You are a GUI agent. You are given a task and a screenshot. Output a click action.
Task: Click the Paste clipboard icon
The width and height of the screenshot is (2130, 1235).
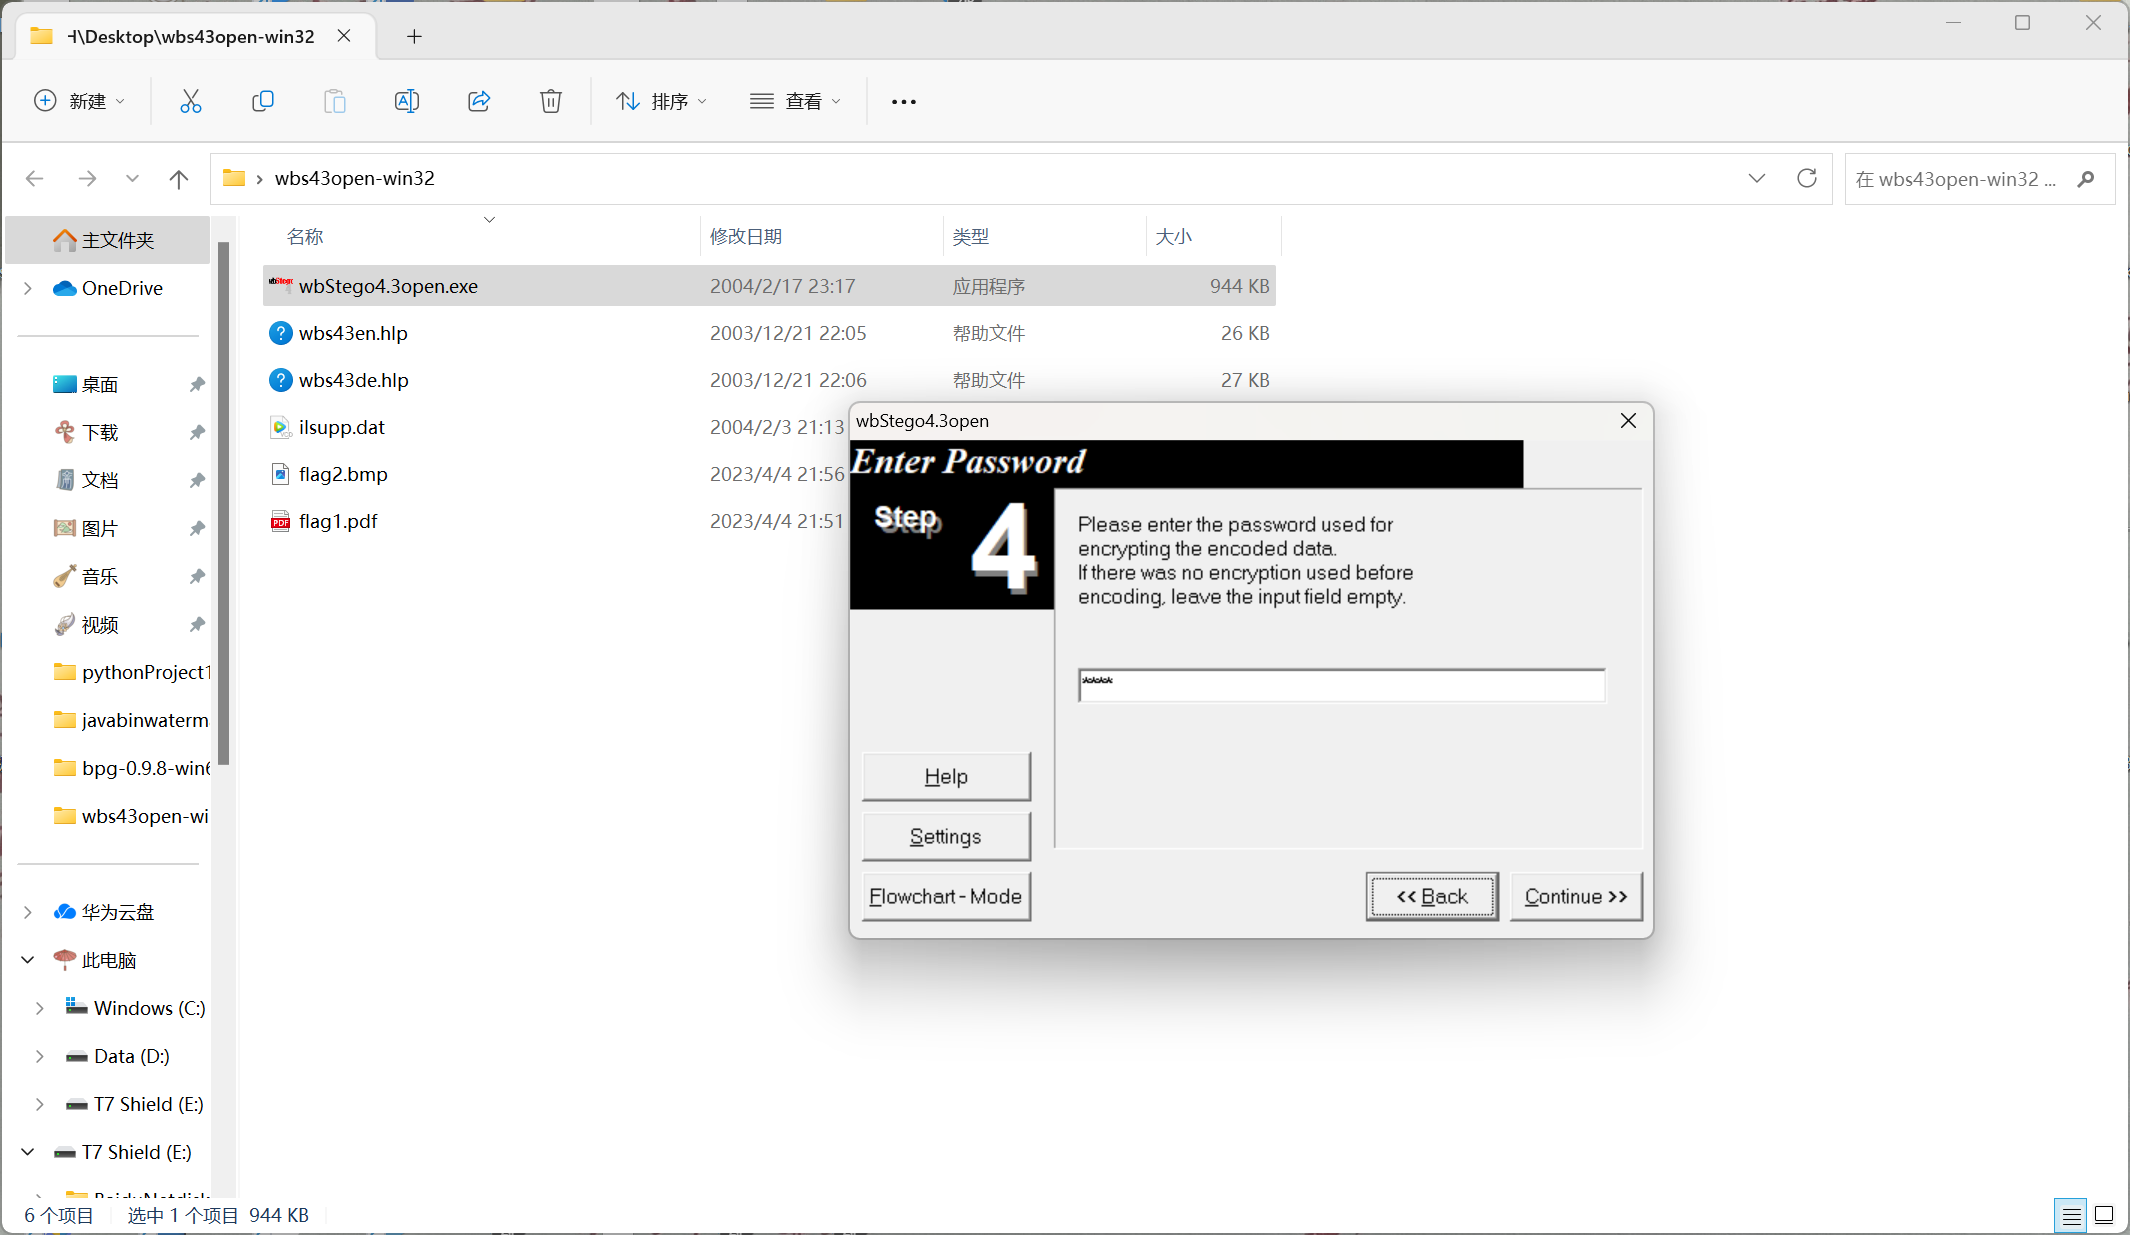tap(335, 101)
